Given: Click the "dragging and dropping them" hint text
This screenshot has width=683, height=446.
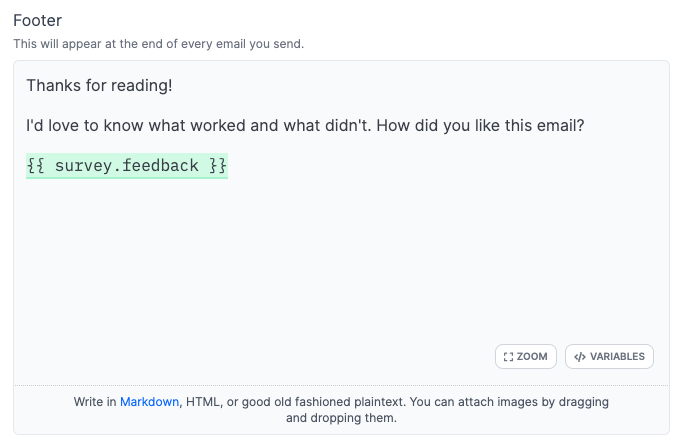Looking at the screenshot, I should pos(341,418).
